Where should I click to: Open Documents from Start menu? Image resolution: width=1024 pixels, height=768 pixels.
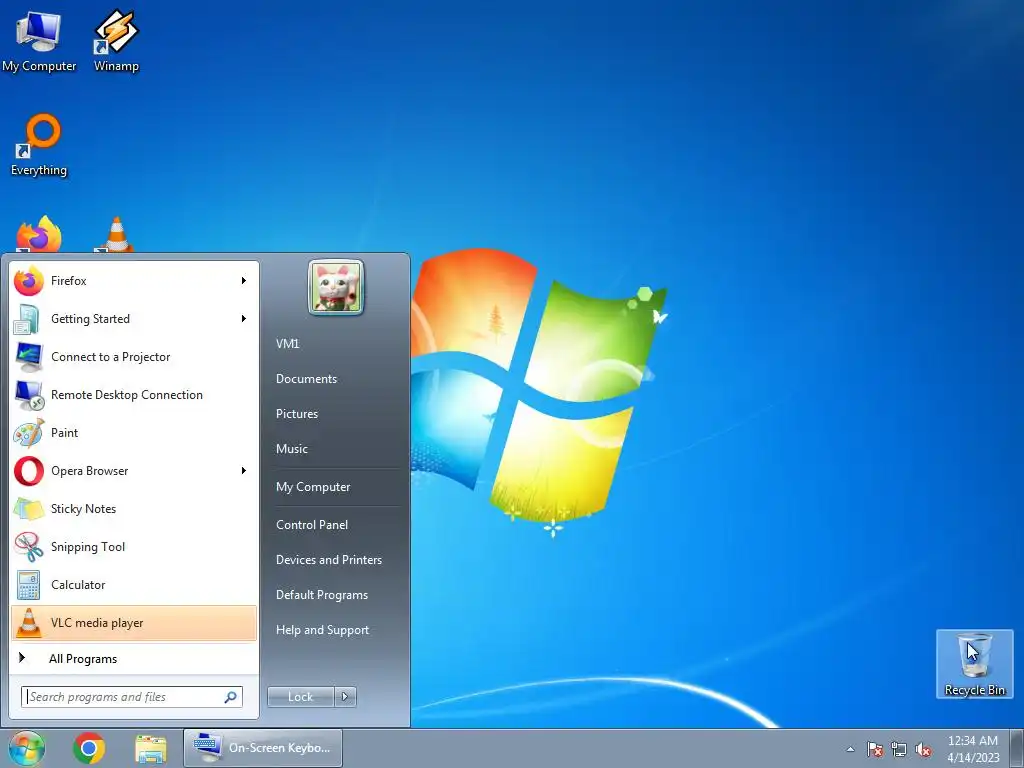coord(306,379)
